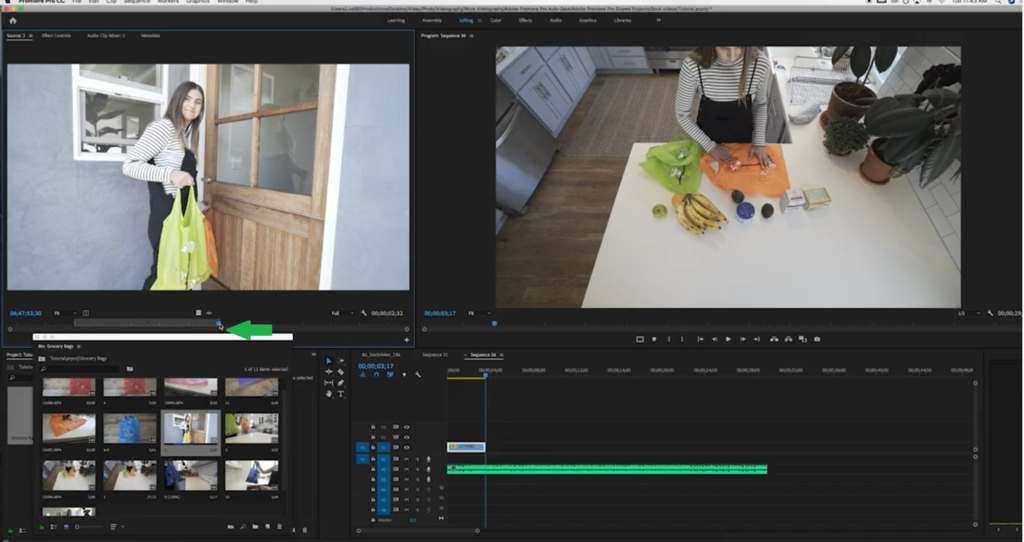
Task: Toggle lock on the V1 track
Action: 373,447
